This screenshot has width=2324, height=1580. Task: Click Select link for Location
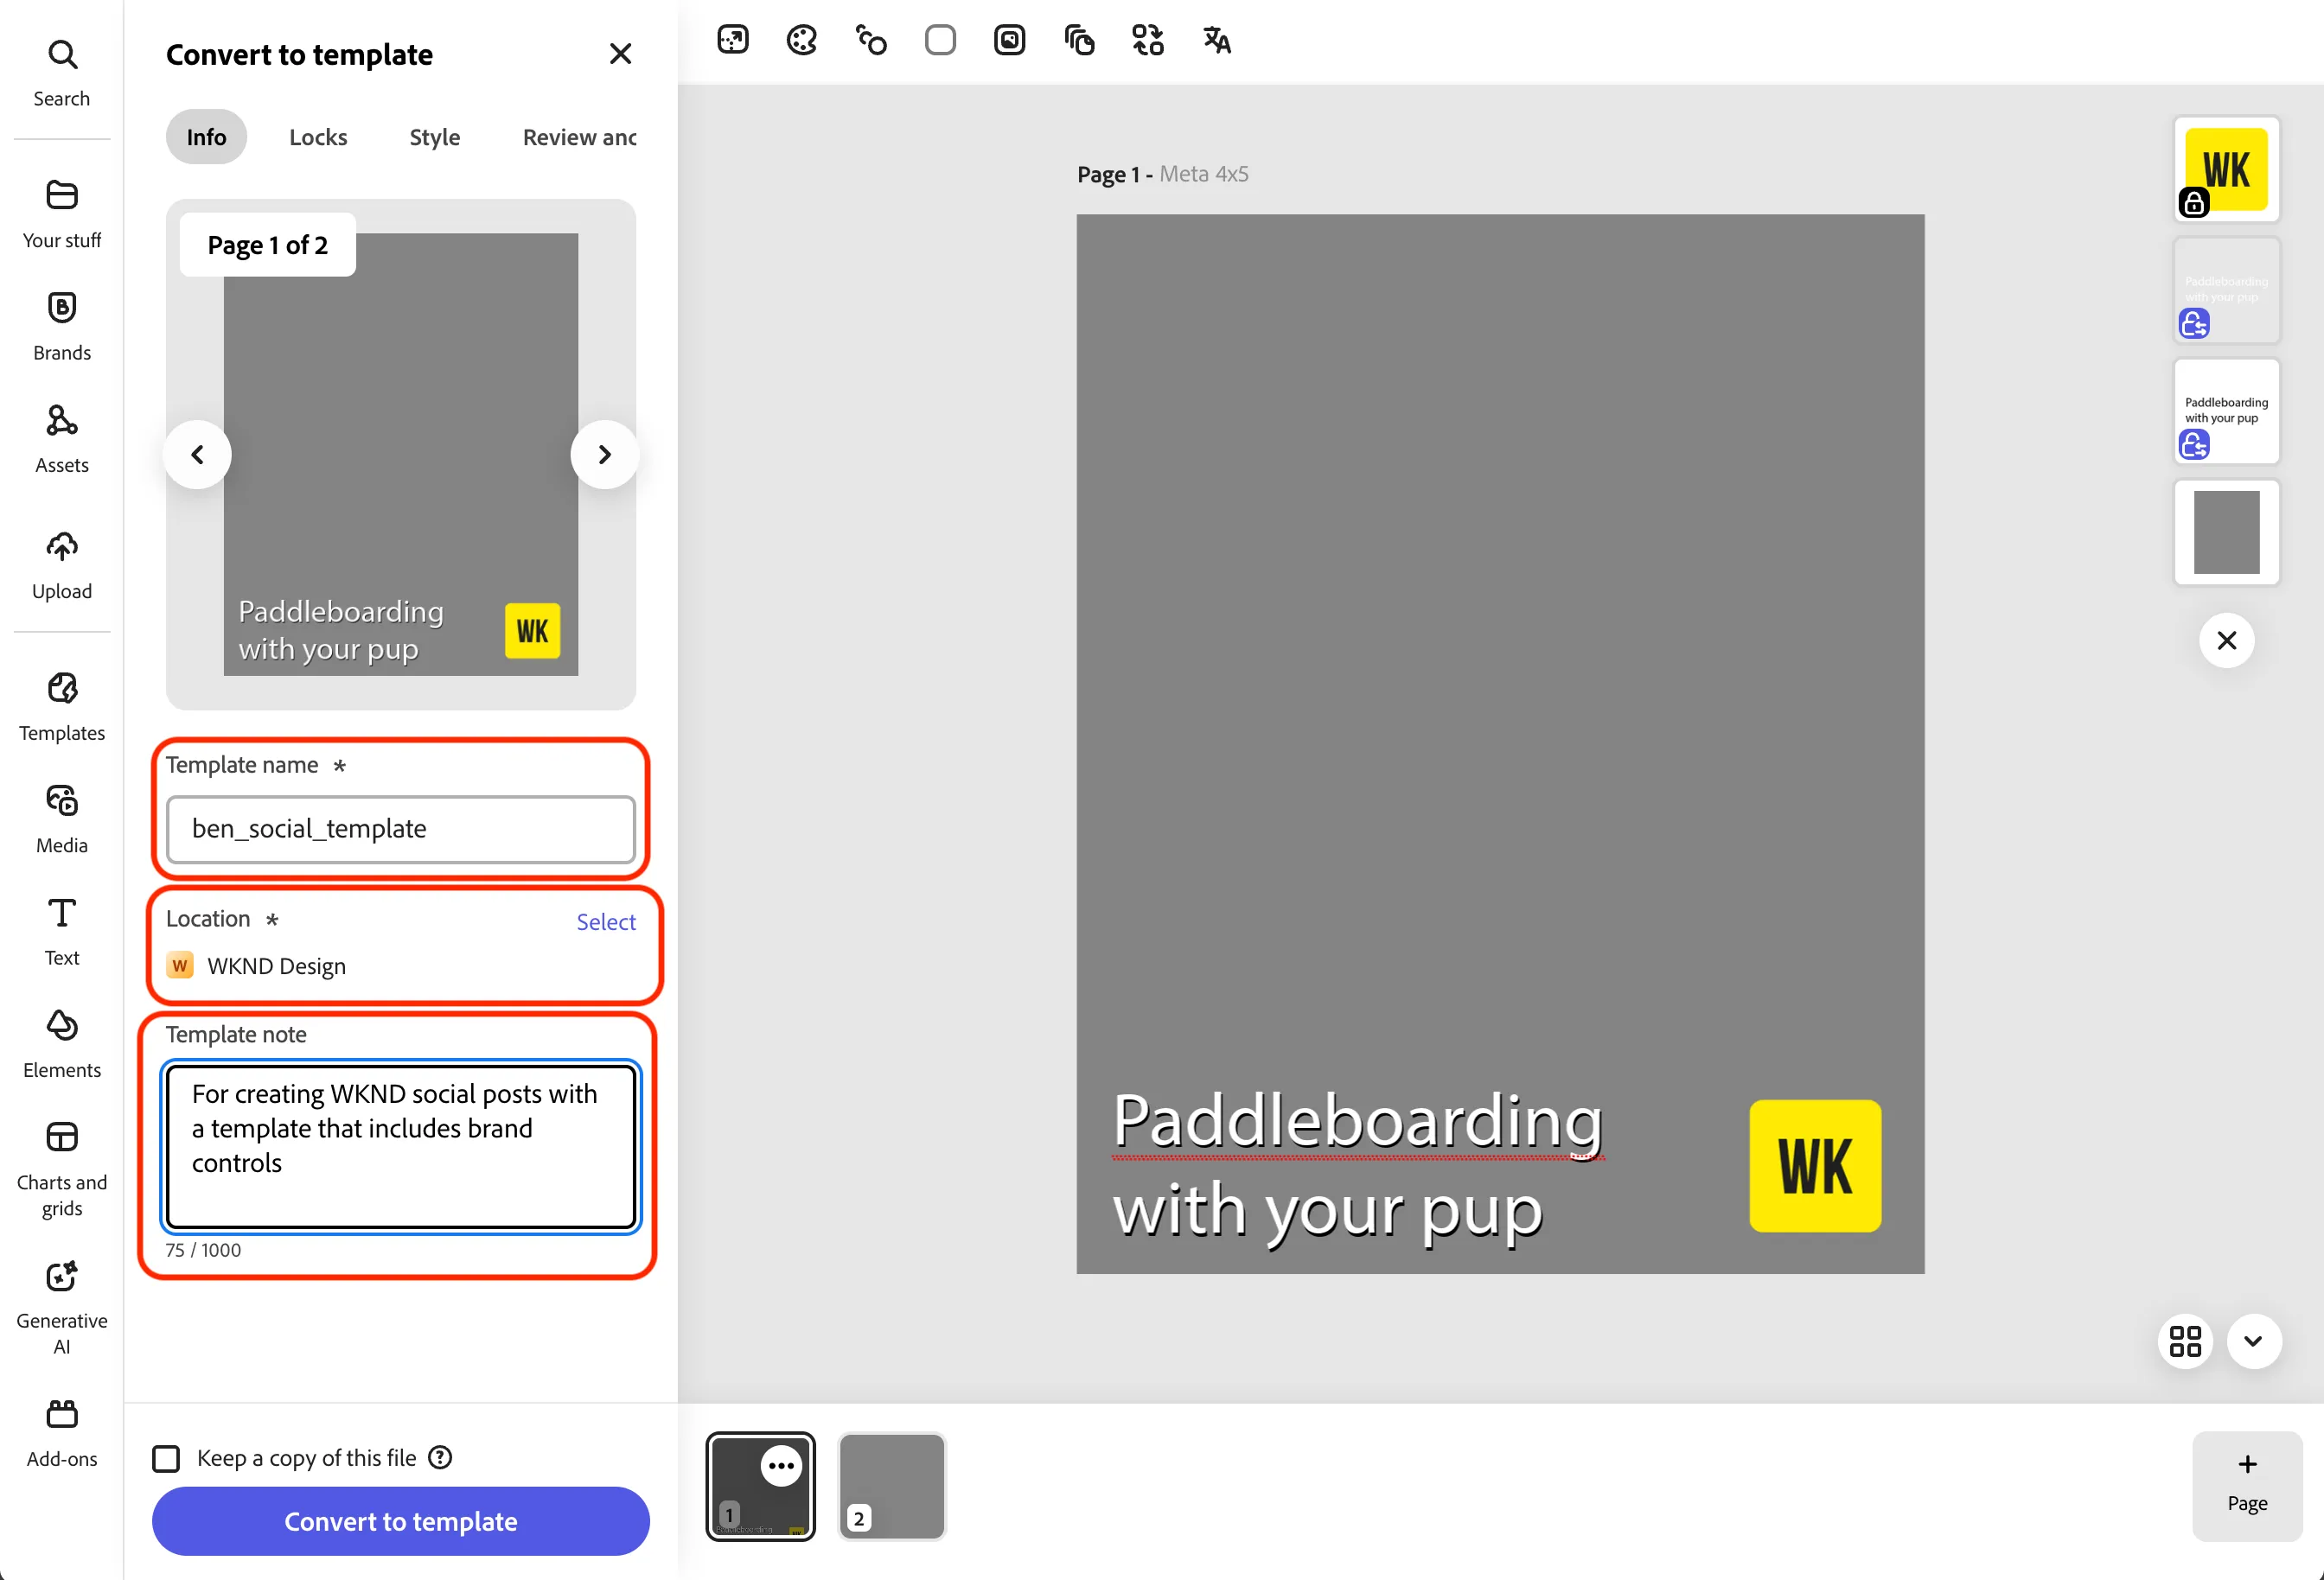point(606,921)
